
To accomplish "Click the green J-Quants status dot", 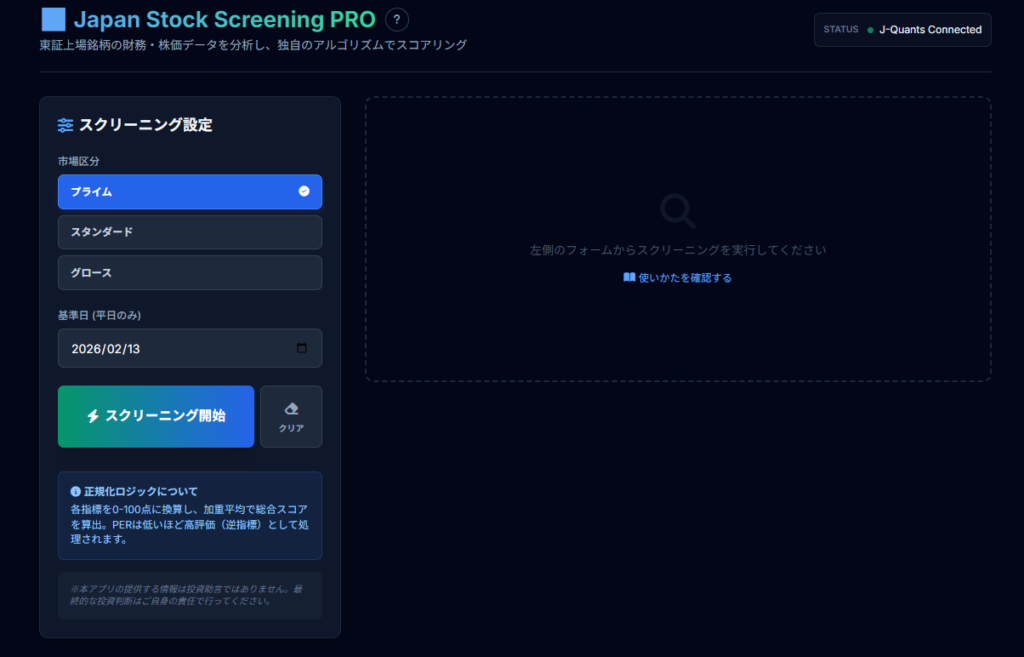I will pos(870,30).
